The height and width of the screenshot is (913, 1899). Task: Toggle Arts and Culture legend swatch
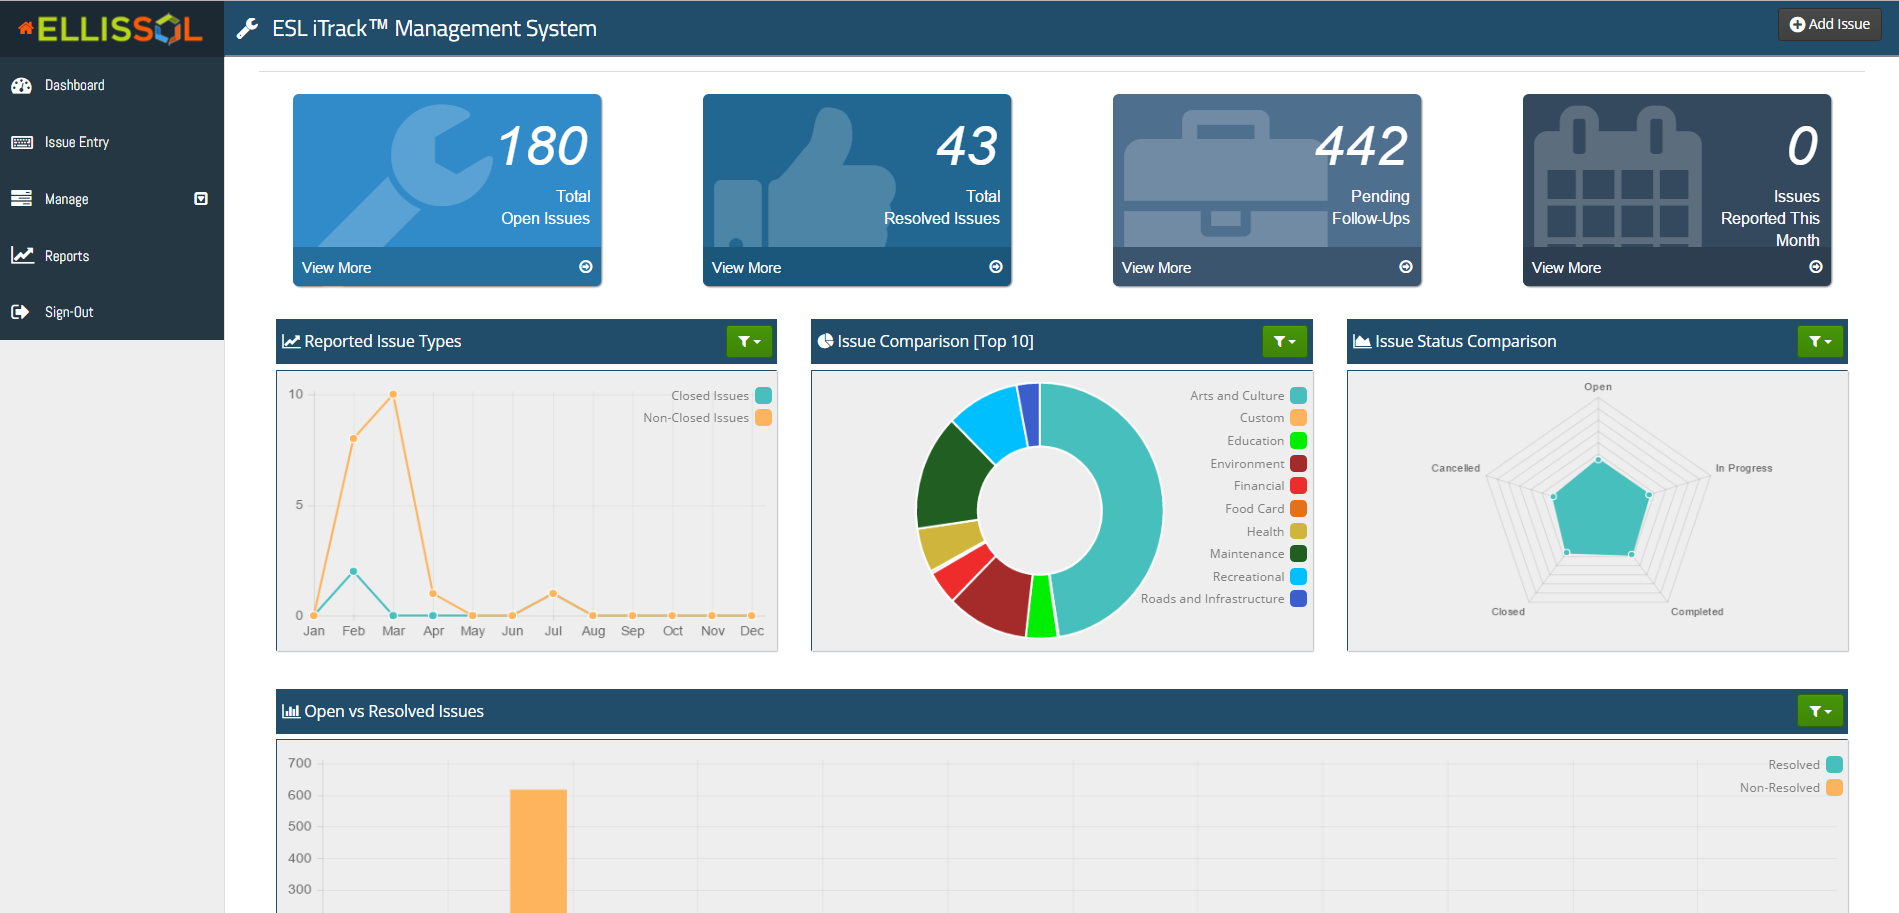coord(1298,395)
